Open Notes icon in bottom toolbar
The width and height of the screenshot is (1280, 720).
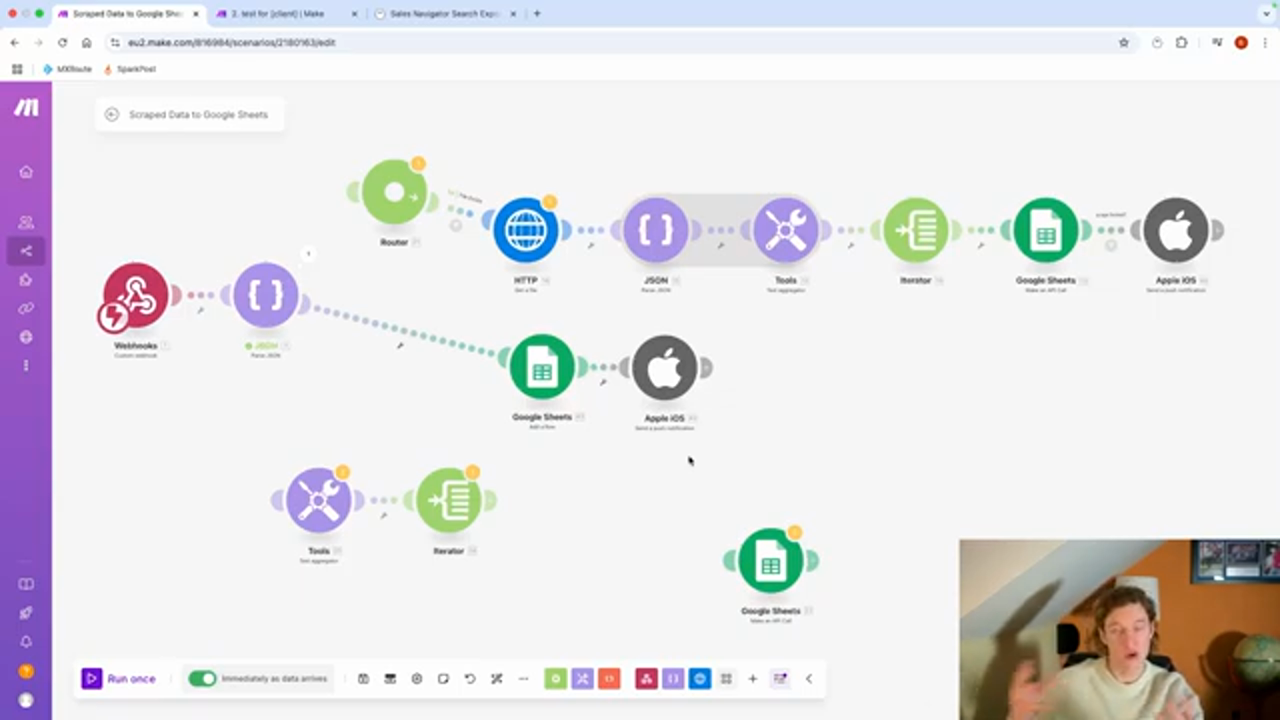(x=443, y=679)
